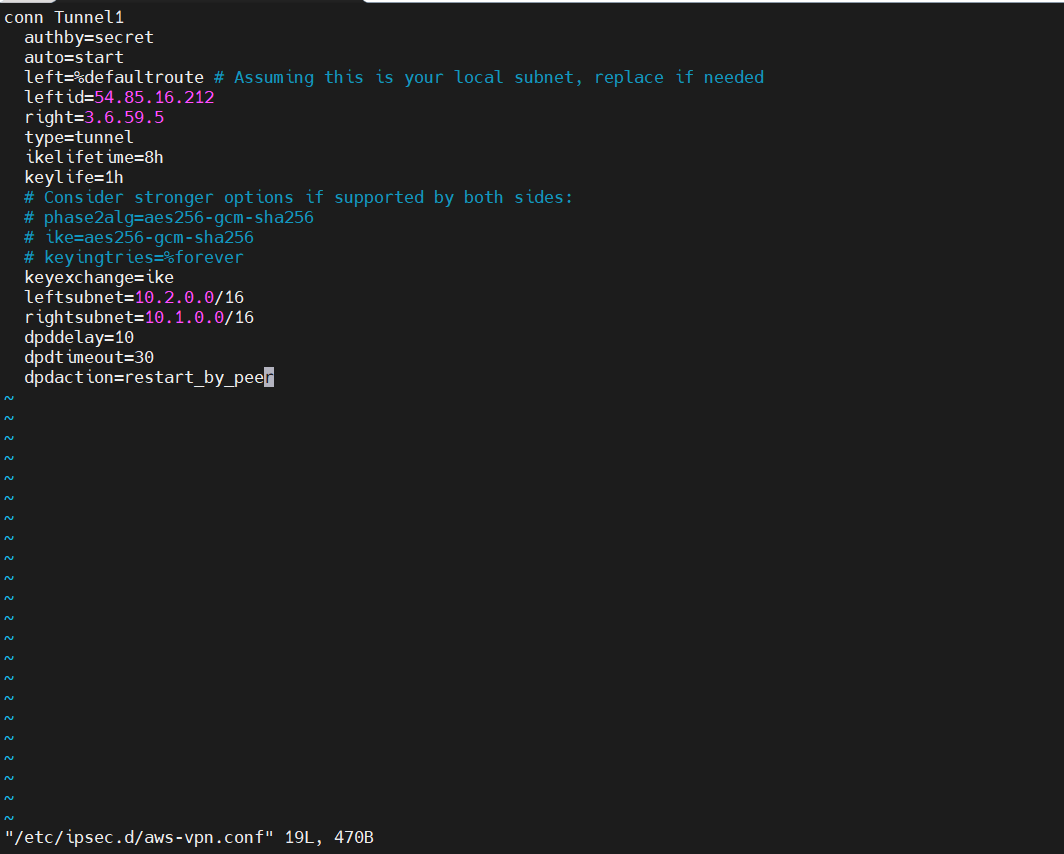Viewport: 1064px width, 854px height.
Task: Place cursor on 'ikelifetime=8h'
Action: [x=94, y=158]
